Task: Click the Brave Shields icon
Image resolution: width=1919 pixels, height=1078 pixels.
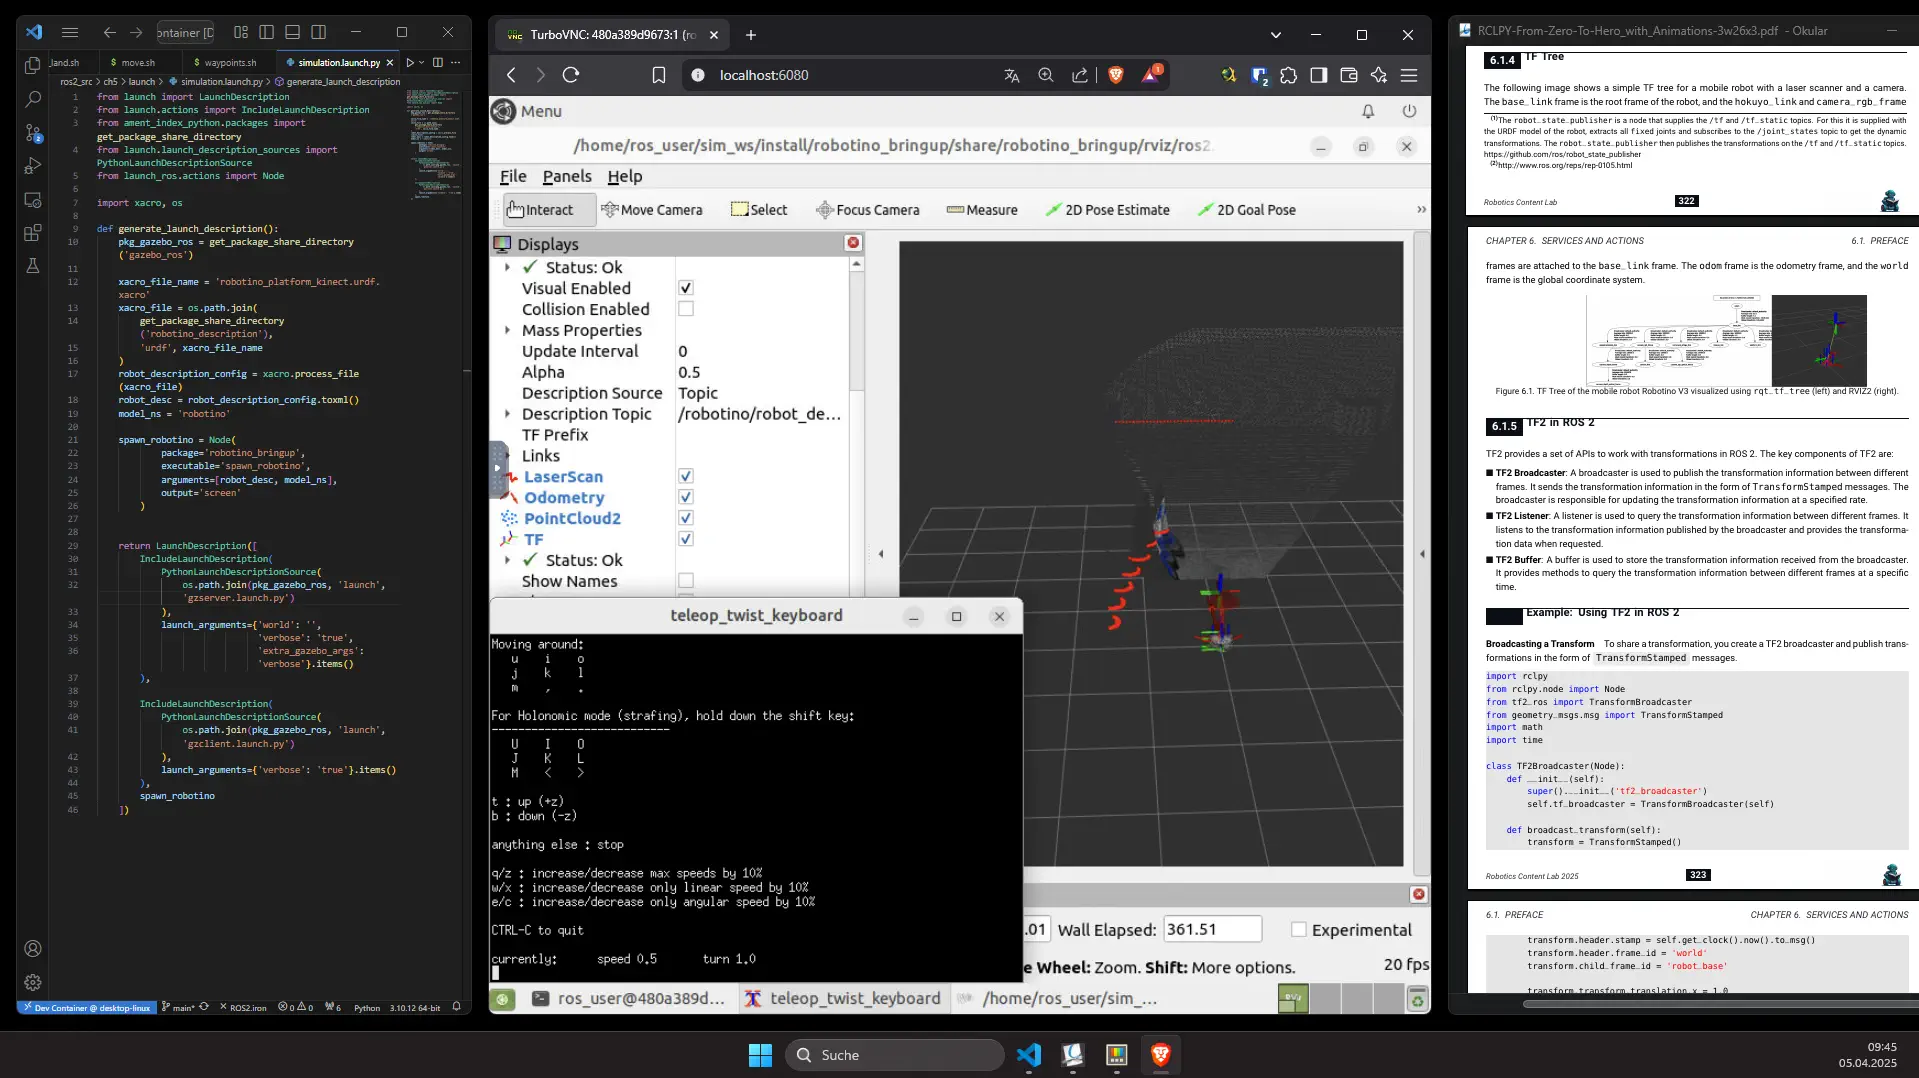Action: [1116, 75]
